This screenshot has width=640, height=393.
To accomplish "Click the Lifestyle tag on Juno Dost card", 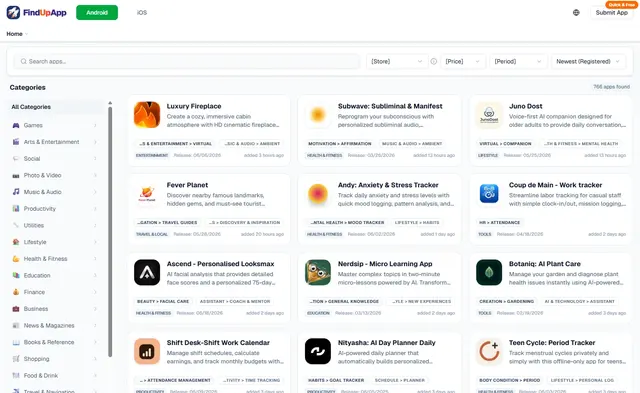I will point(488,155).
